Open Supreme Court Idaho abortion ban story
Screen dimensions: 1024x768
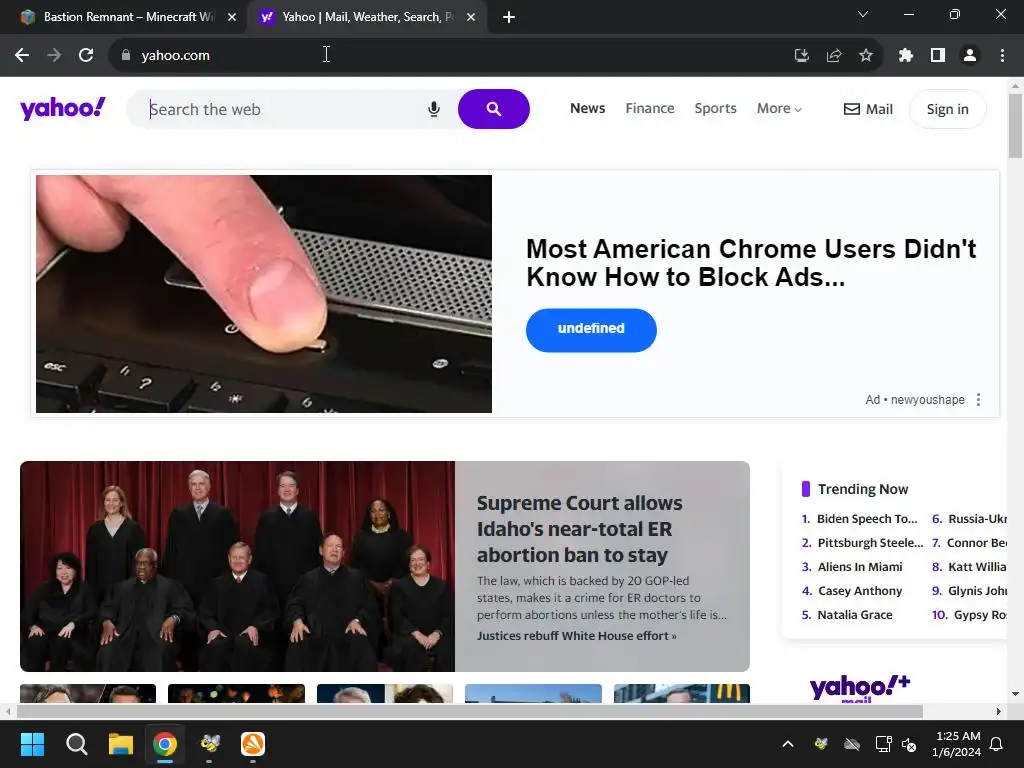(579, 529)
